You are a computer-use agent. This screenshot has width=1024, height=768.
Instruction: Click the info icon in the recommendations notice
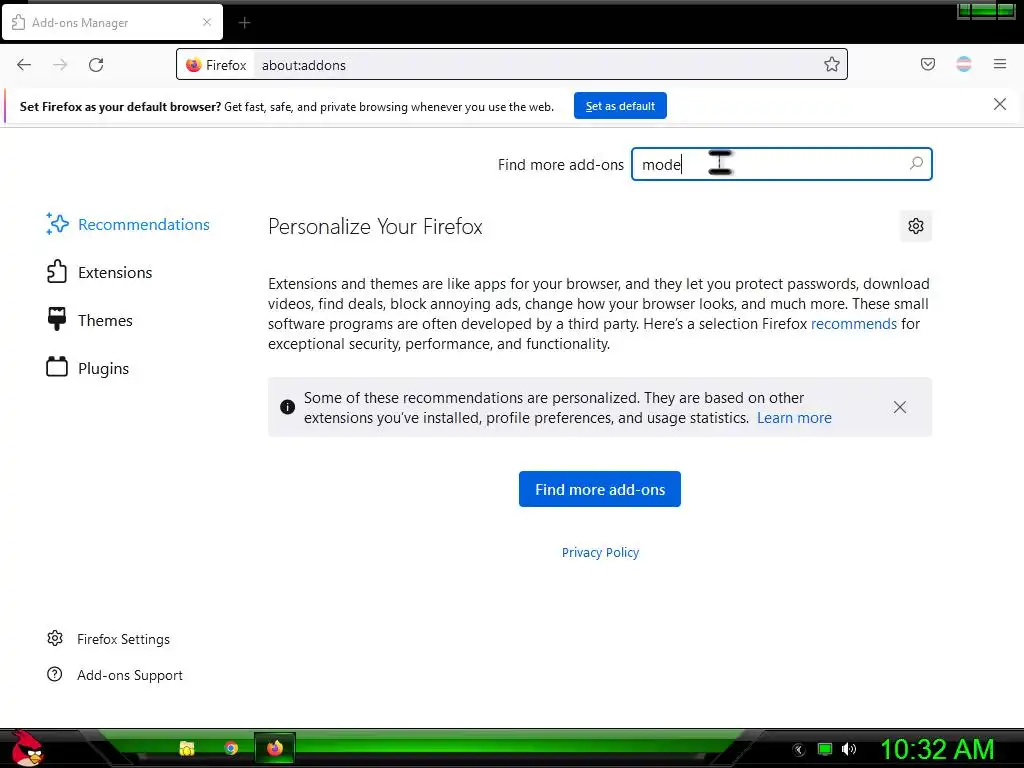click(287, 407)
